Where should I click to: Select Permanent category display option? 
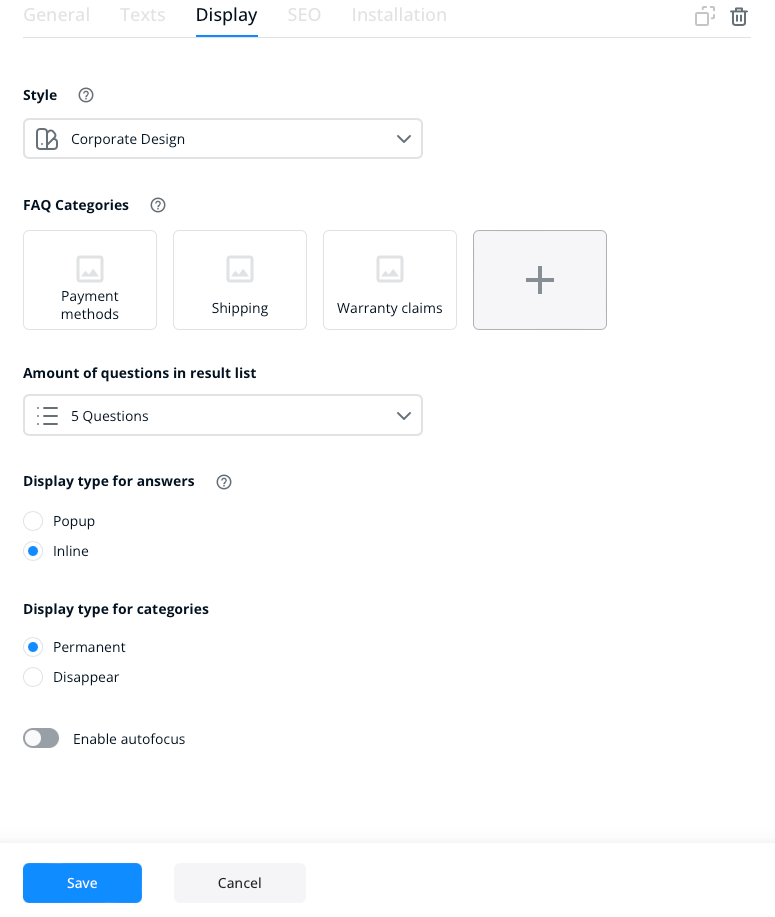(33, 647)
